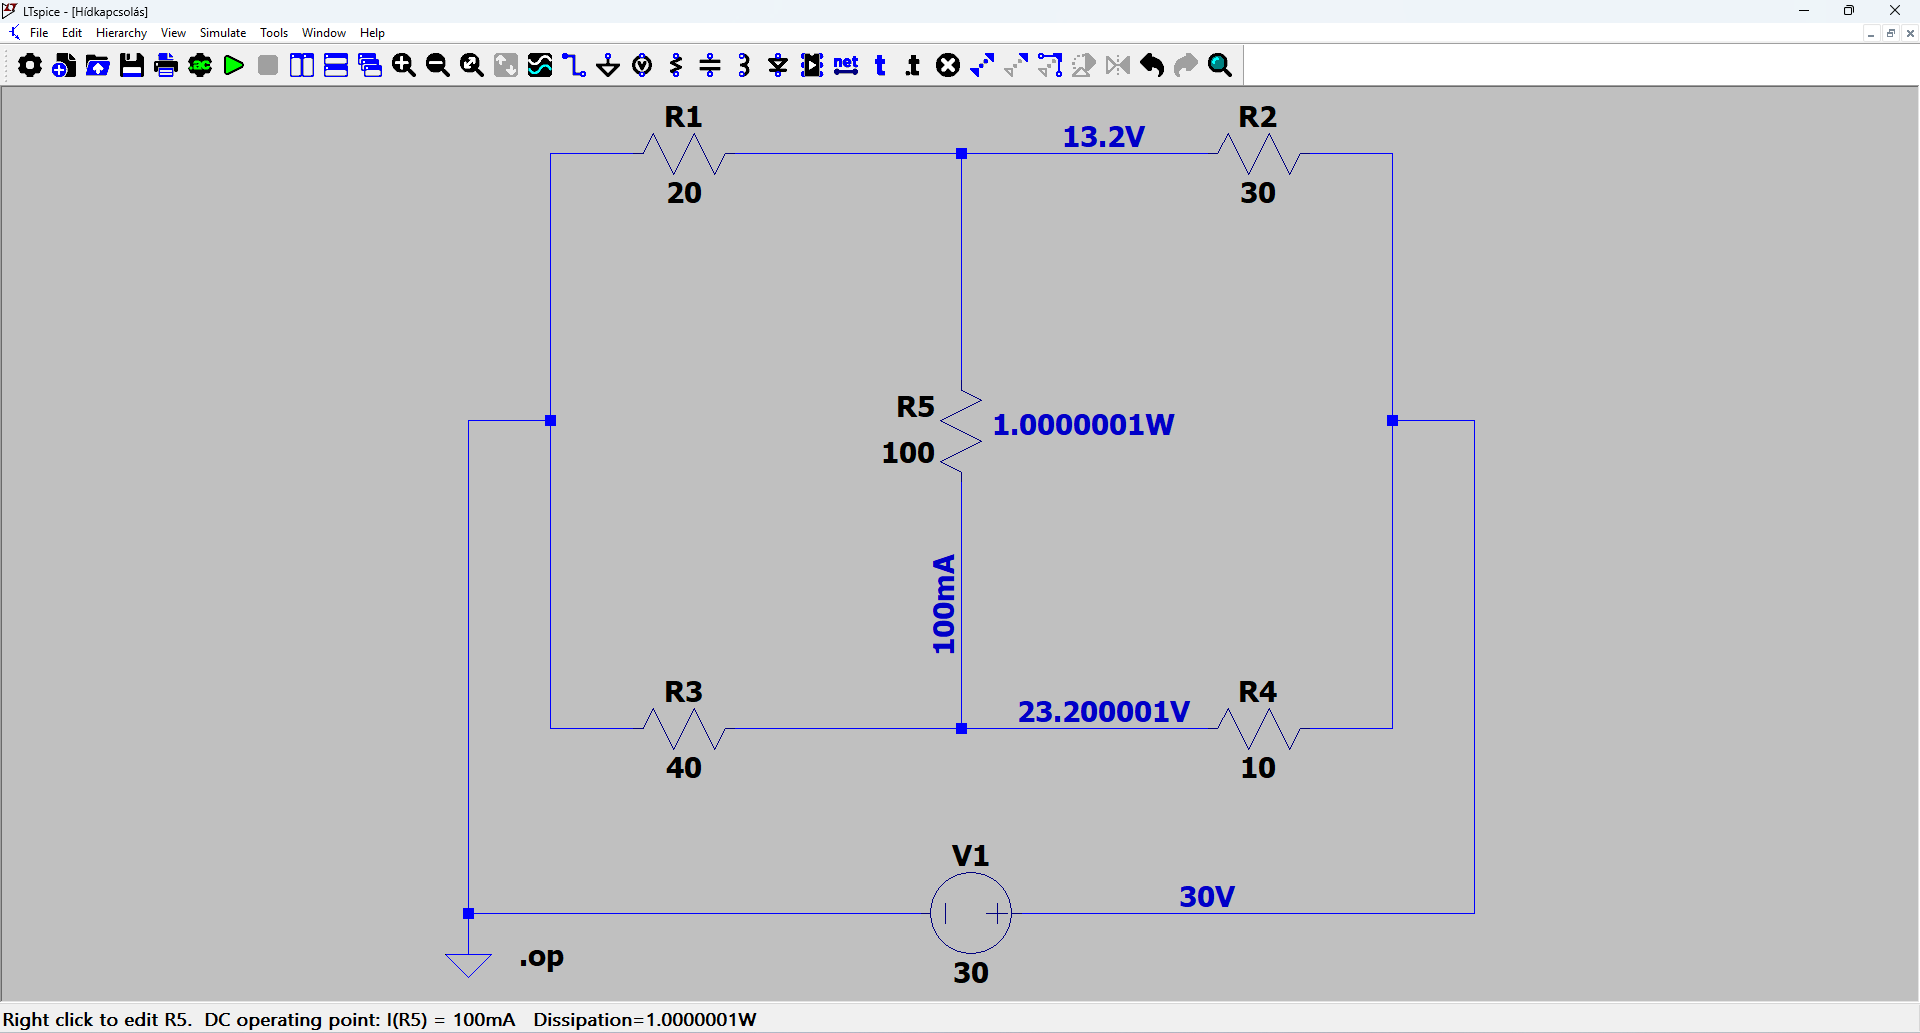The image size is (1920, 1033).
Task: Open the Tools menu
Action: (273, 33)
